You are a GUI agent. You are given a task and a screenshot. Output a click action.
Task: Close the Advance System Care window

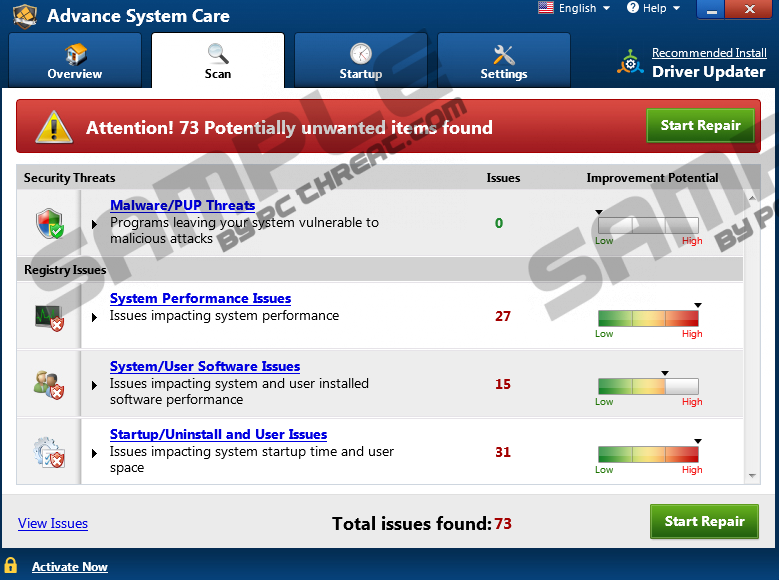[x=750, y=9]
